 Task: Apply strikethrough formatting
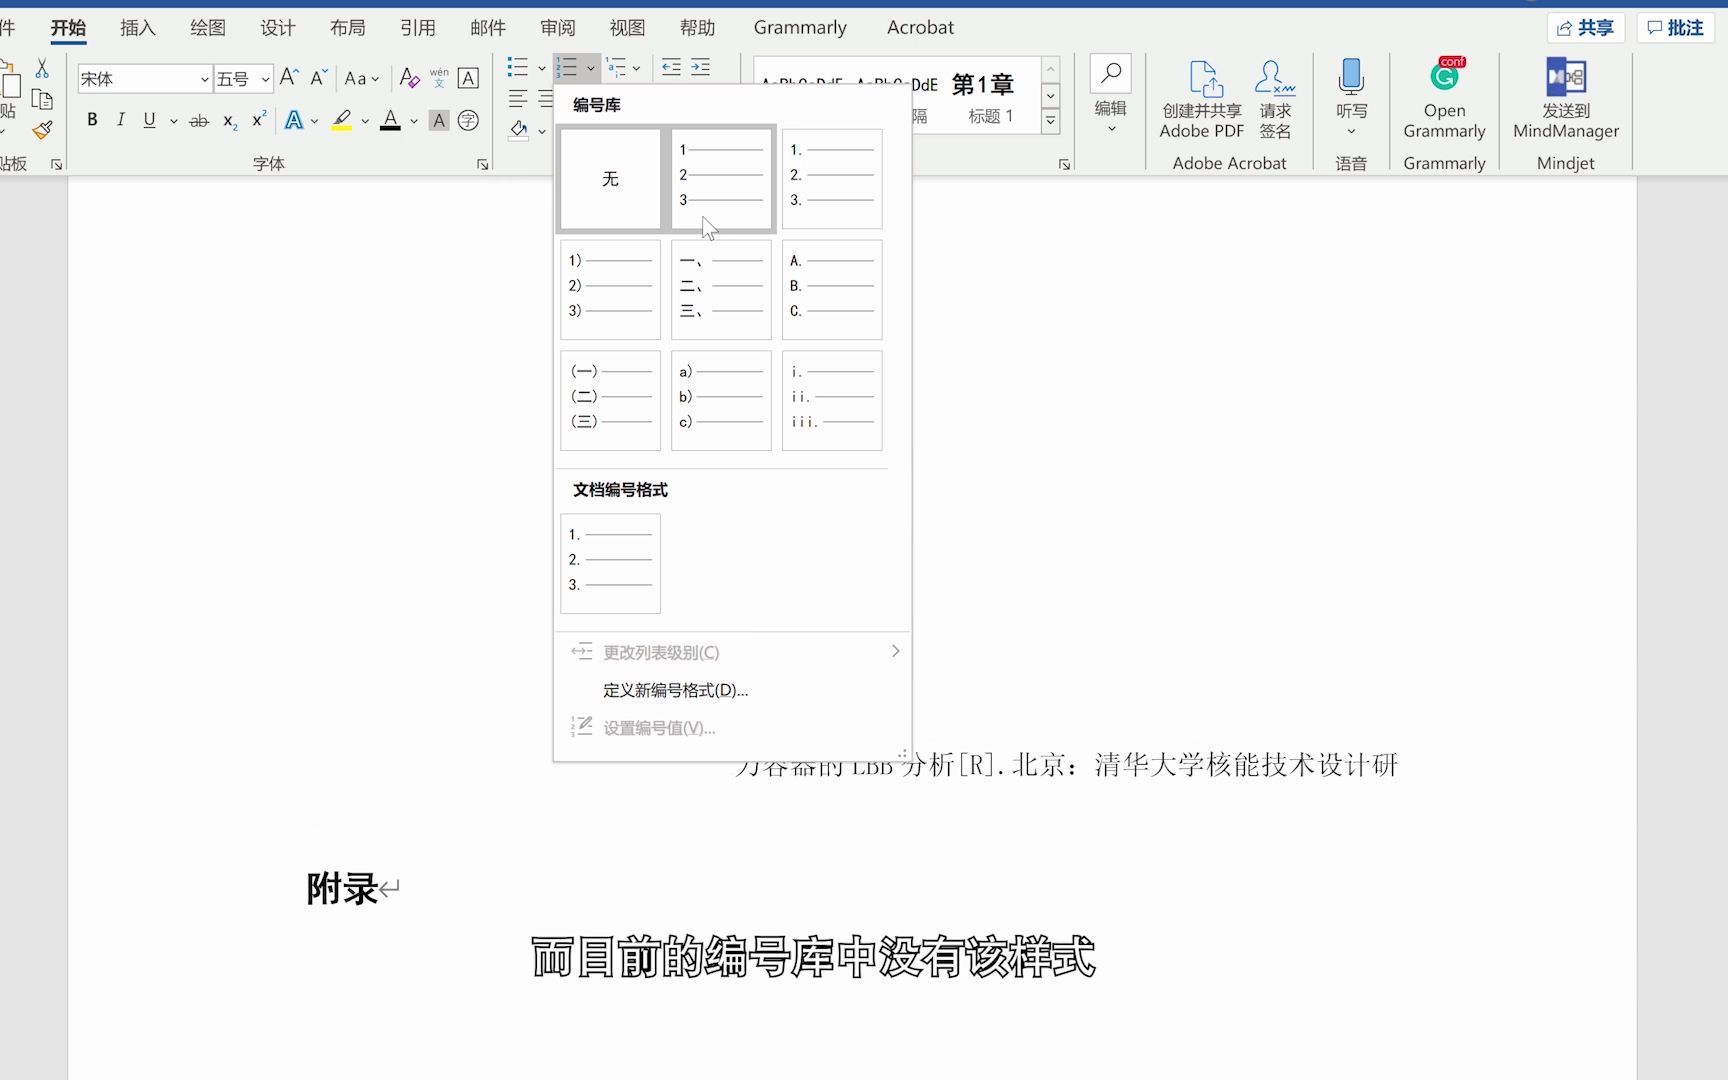pos(199,121)
